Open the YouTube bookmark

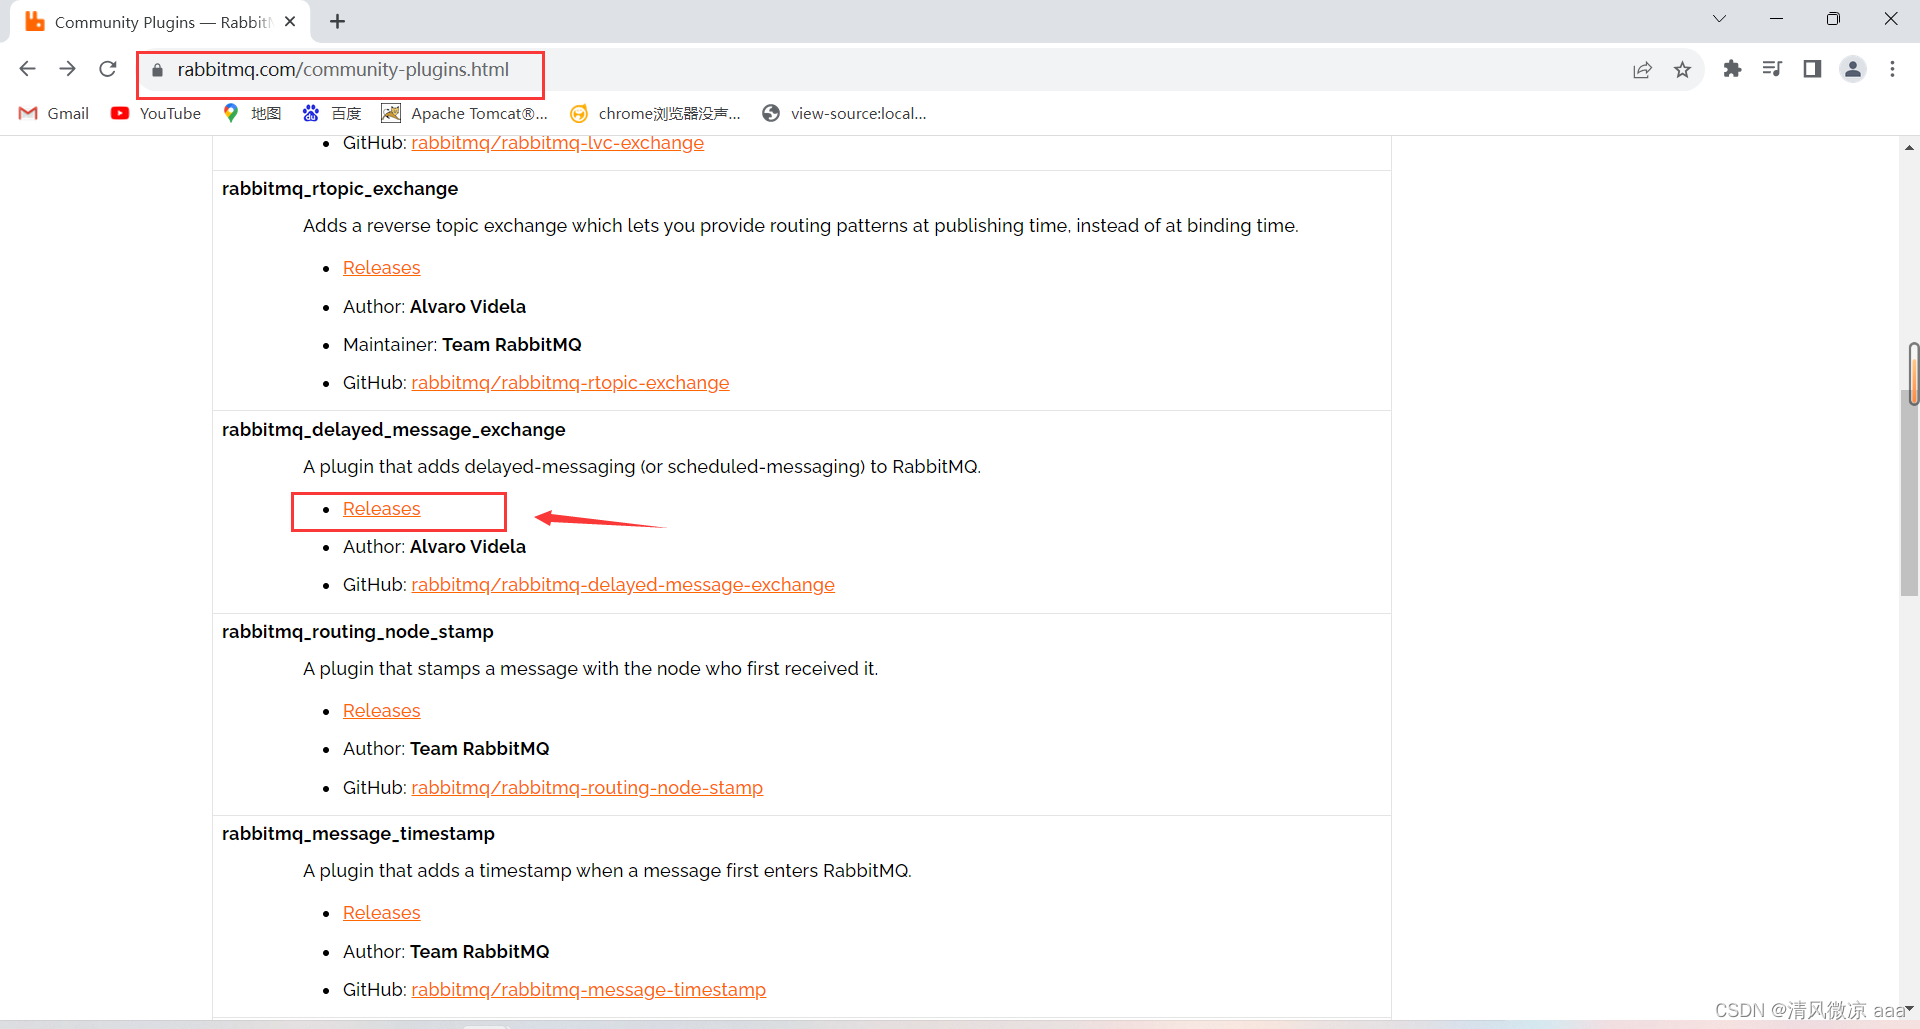(x=156, y=113)
